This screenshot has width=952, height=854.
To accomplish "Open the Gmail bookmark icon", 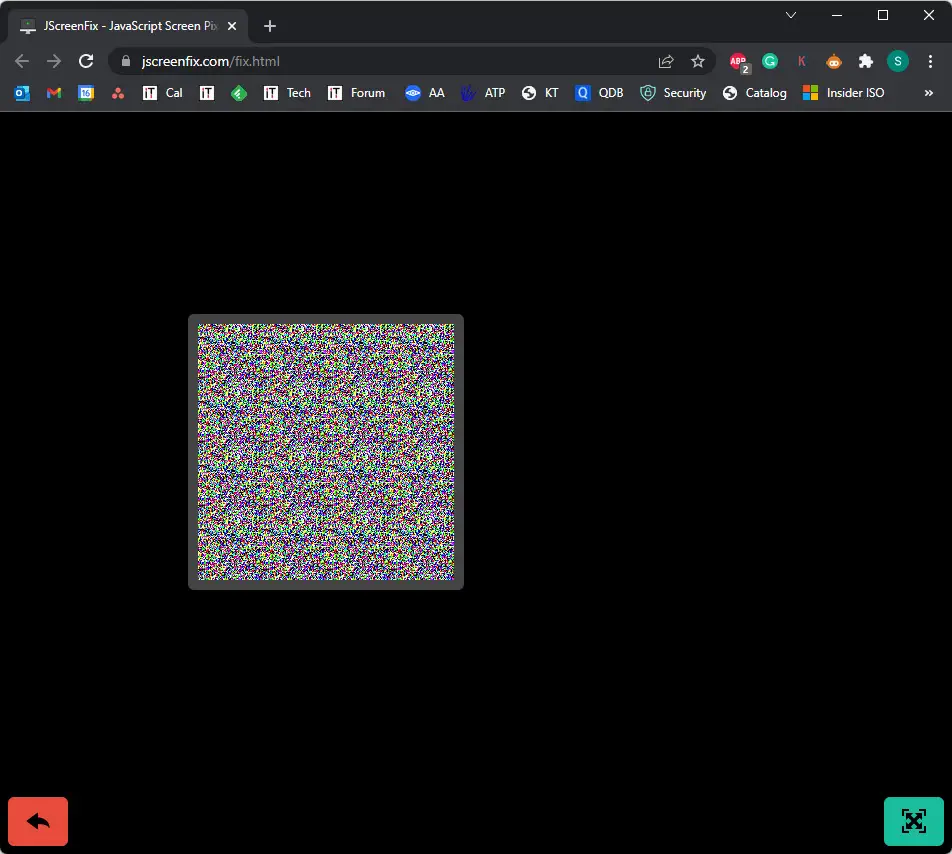I will [x=54, y=93].
